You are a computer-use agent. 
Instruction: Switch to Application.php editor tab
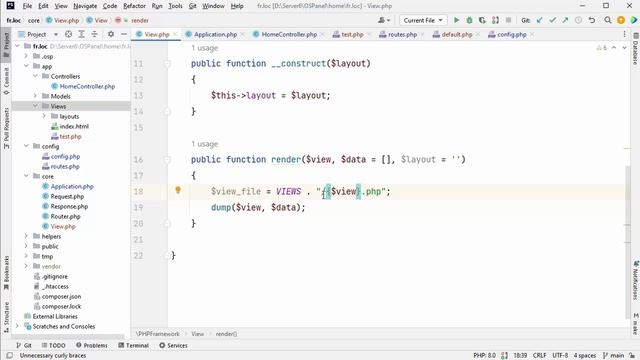click(x=215, y=34)
